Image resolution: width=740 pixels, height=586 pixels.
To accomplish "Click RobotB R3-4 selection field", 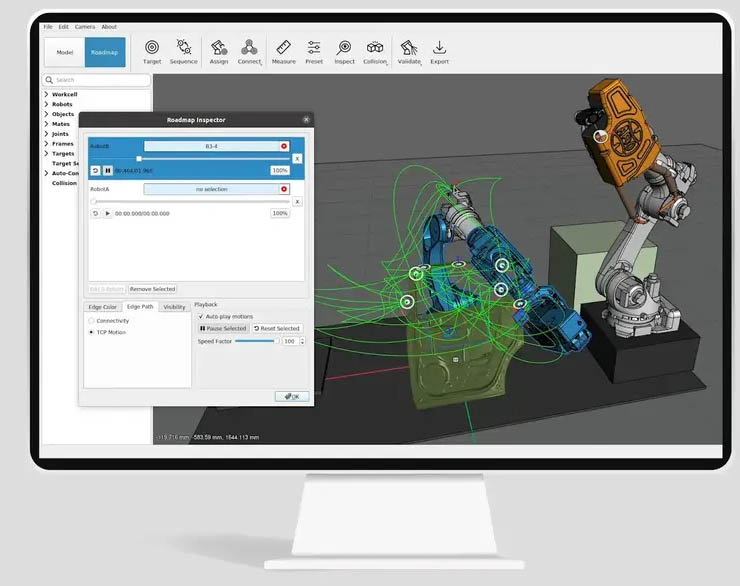I will (211, 146).
